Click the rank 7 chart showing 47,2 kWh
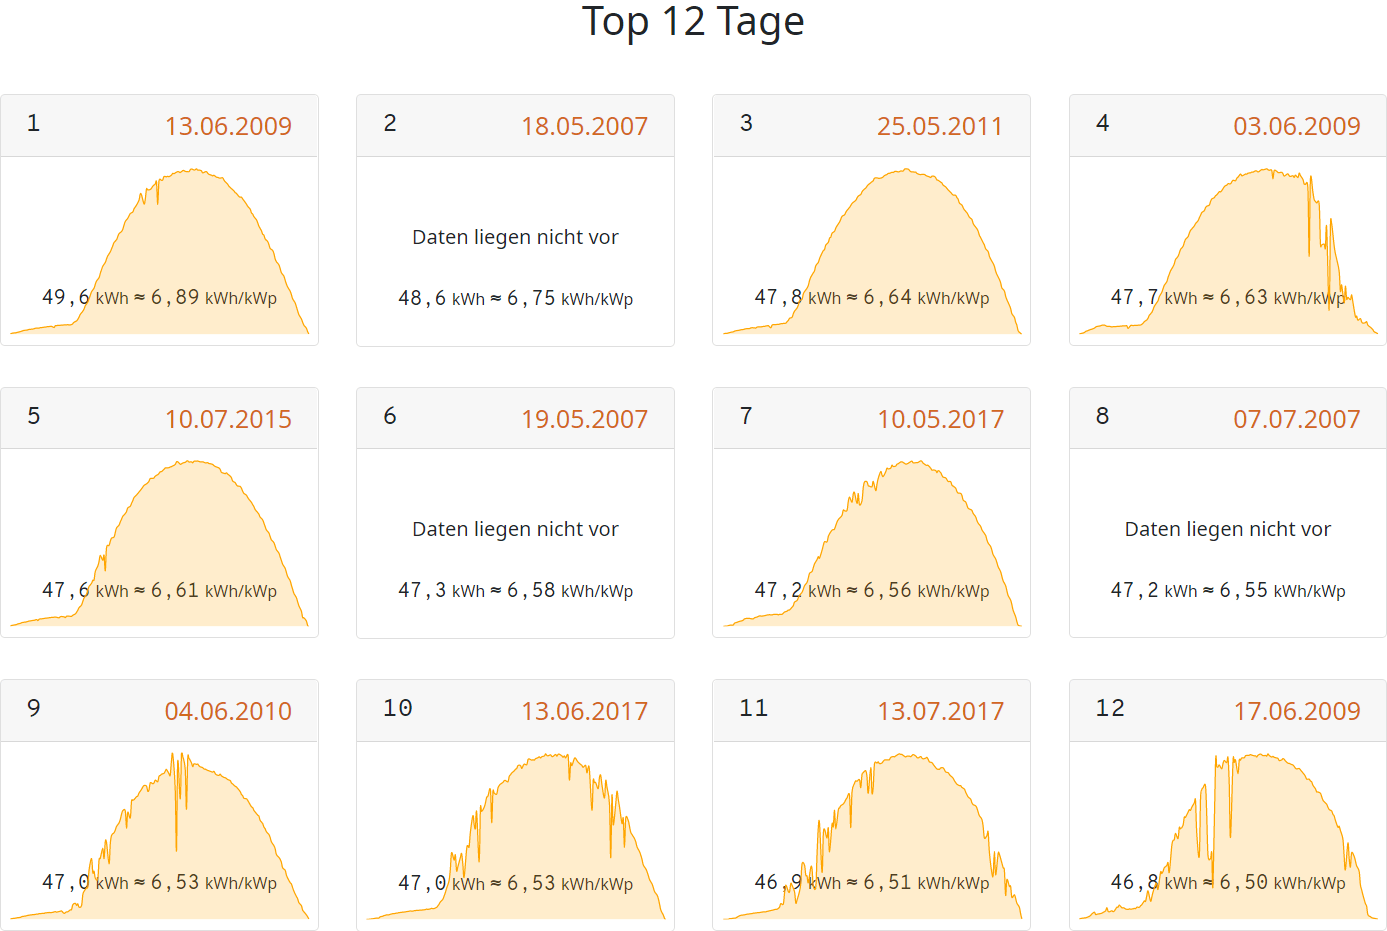Viewport: 1387px width, 931px height. point(872,543)
